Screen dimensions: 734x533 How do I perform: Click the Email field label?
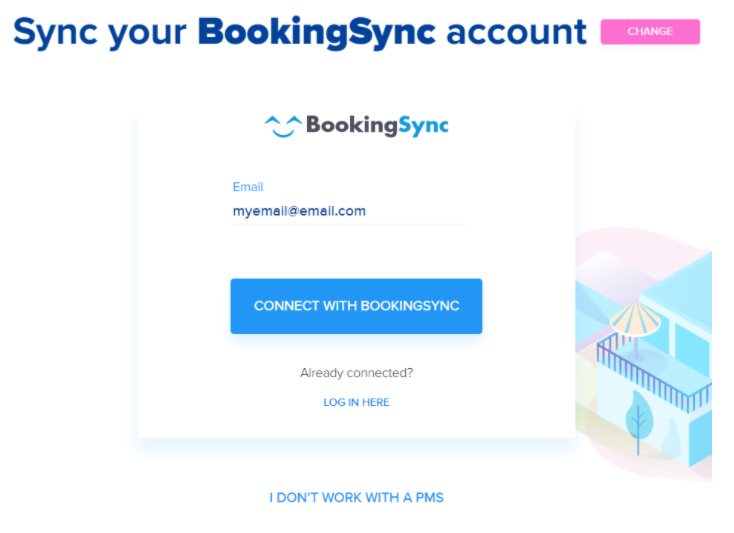(x=247, y=187)
